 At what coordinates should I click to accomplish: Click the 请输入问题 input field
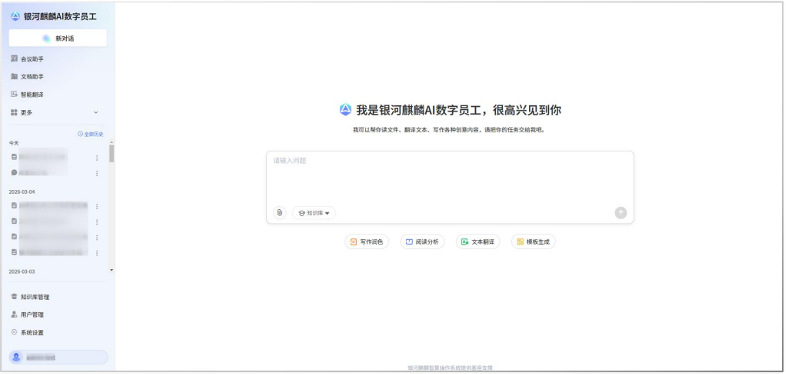pyautogui.click(x=450, y=178)
